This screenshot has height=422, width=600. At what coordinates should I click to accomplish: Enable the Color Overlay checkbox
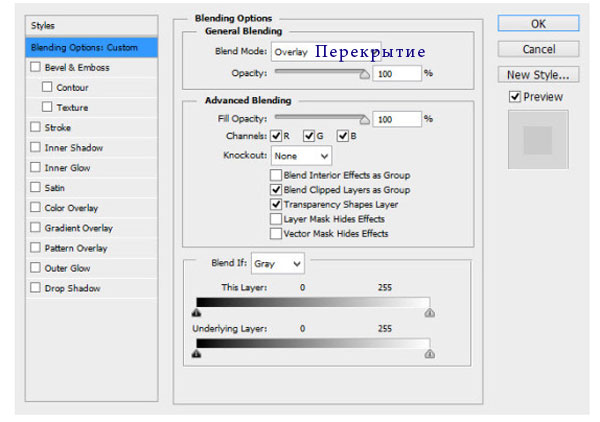(x=35, y=207)
